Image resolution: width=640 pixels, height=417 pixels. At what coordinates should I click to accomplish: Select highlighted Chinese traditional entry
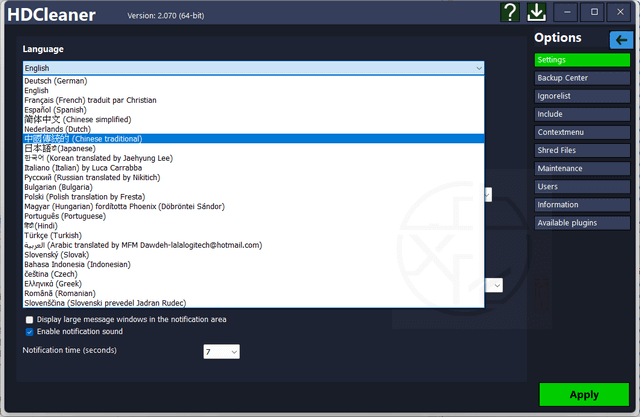click(x=253, y=139)
